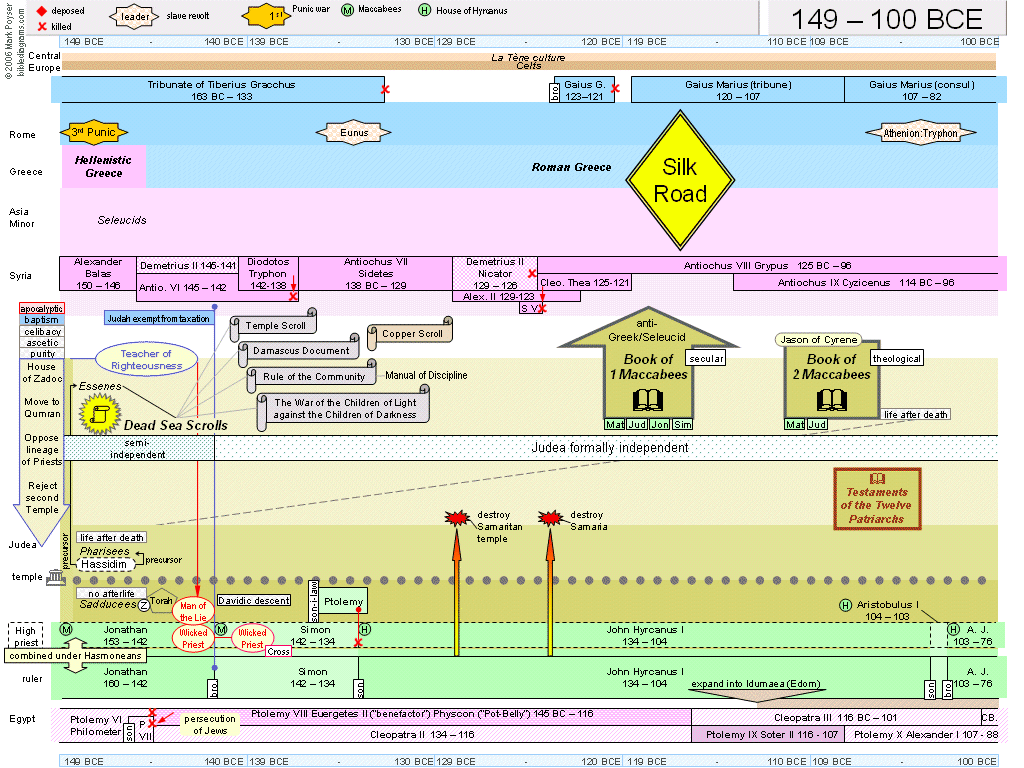Screen dimensions: 1024x768
Task: Open the Teacher of Righteousness oval label
Action: (146, 360)
